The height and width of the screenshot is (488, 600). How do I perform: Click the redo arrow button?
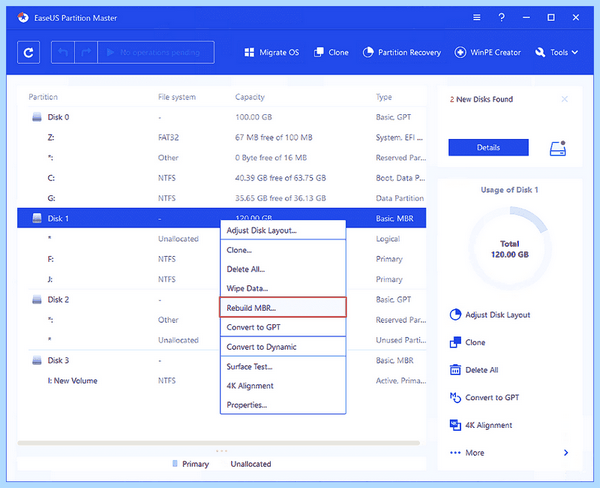click(x=86, y=52)
